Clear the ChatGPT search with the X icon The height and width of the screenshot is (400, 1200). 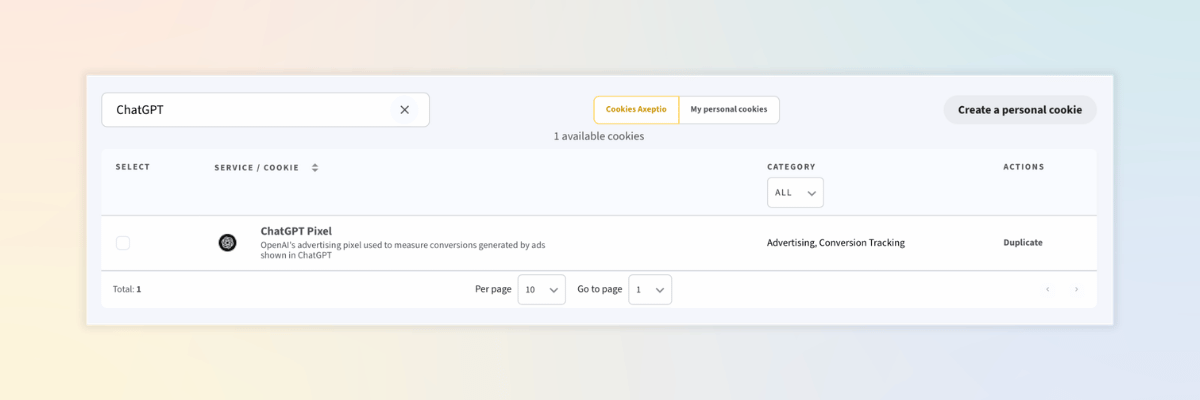404,110
